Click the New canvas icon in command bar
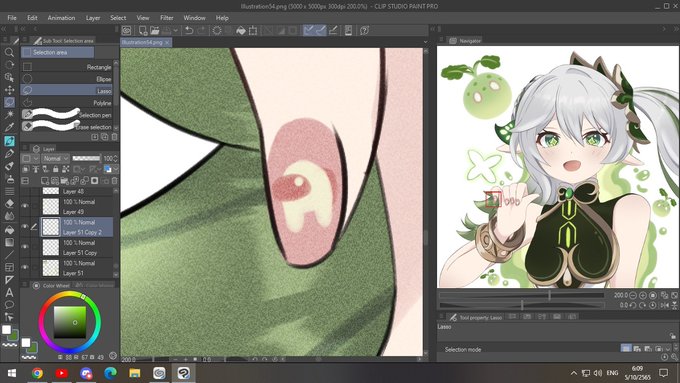 pos(143,30)
